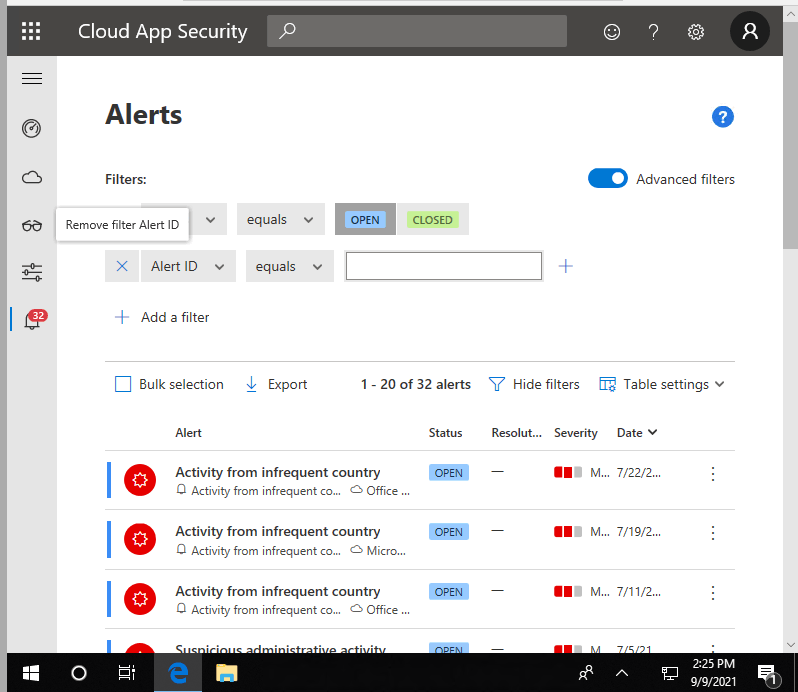The height and width of the screenshot is (692, 798).
Task: Open the Alert ID field dropdown
Action: click(x=188, y=266)
